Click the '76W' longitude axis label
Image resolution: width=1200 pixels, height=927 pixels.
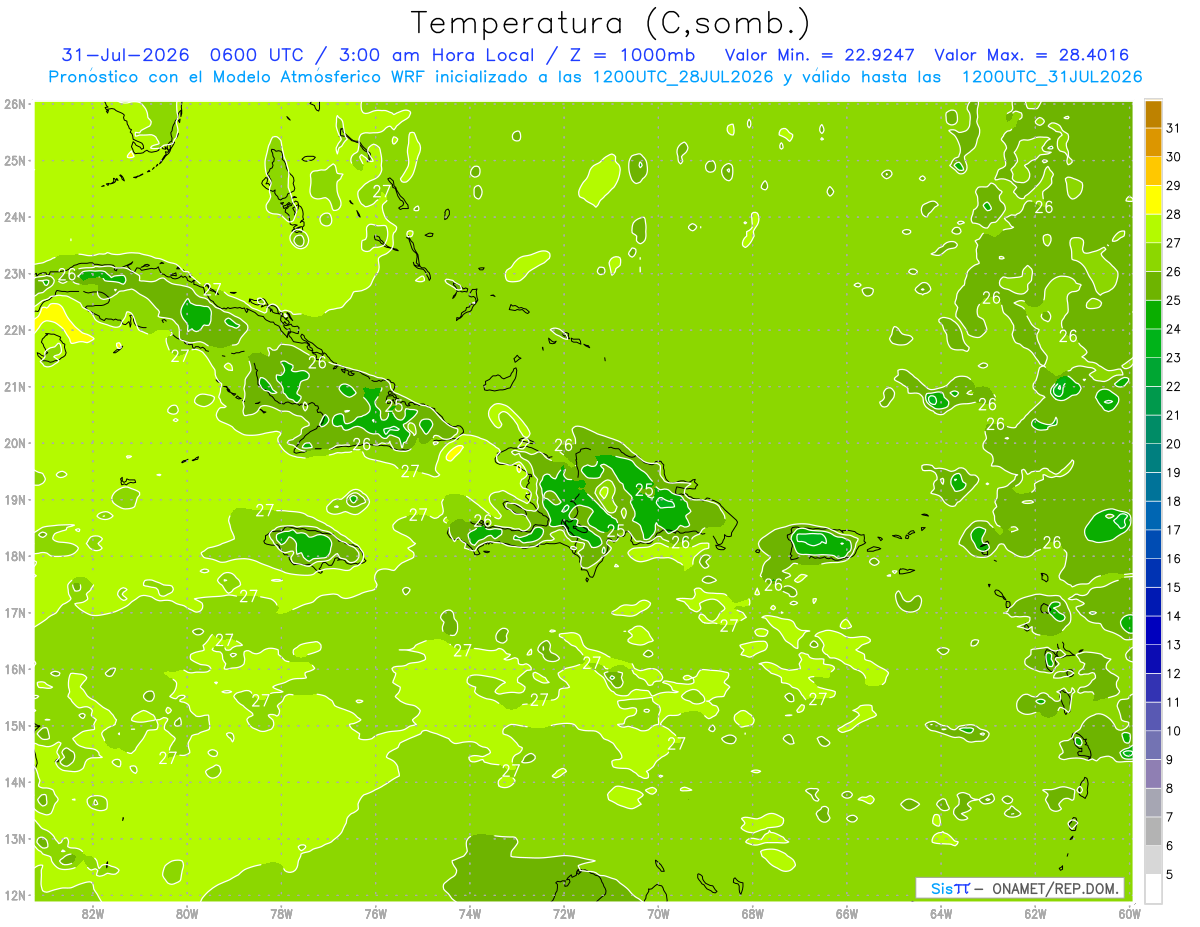pyautogui.click(x=375, y=913)
